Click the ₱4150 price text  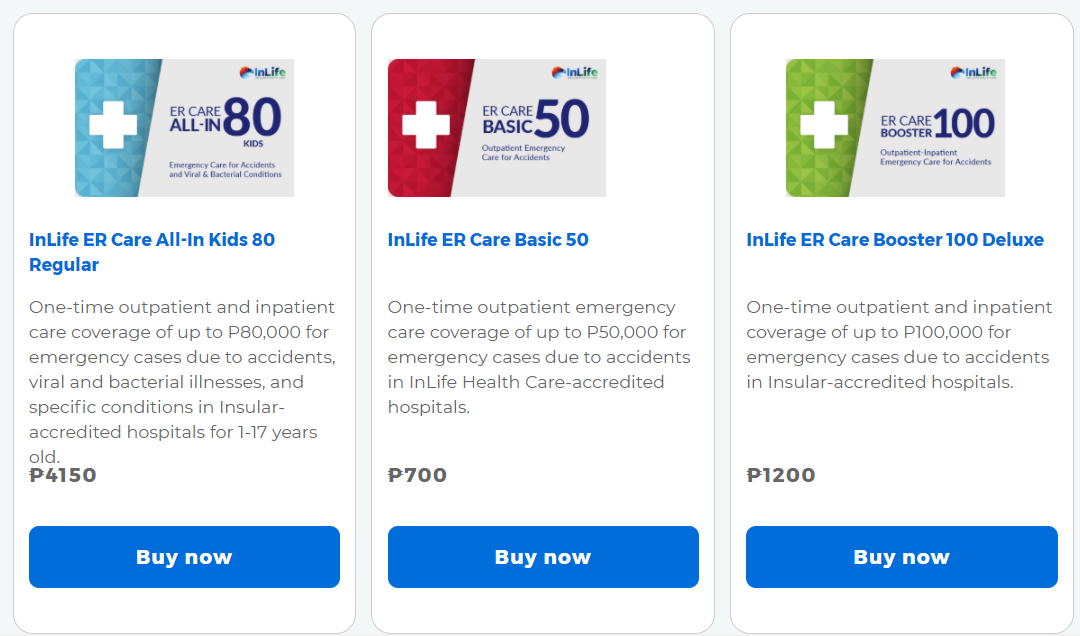tap(63, 476)
